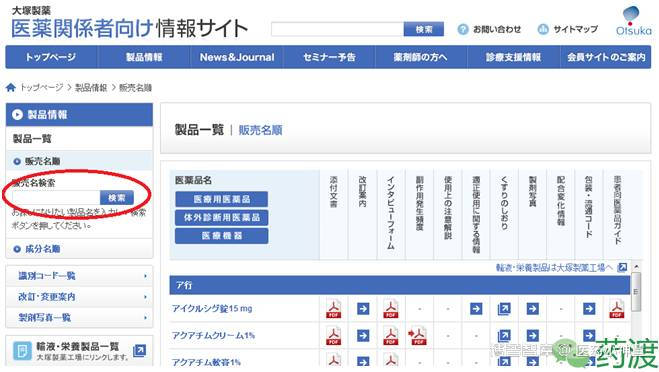Focus the 販売名検索 text field
This screenshot has height=372, width=659.
coord(56,198)
